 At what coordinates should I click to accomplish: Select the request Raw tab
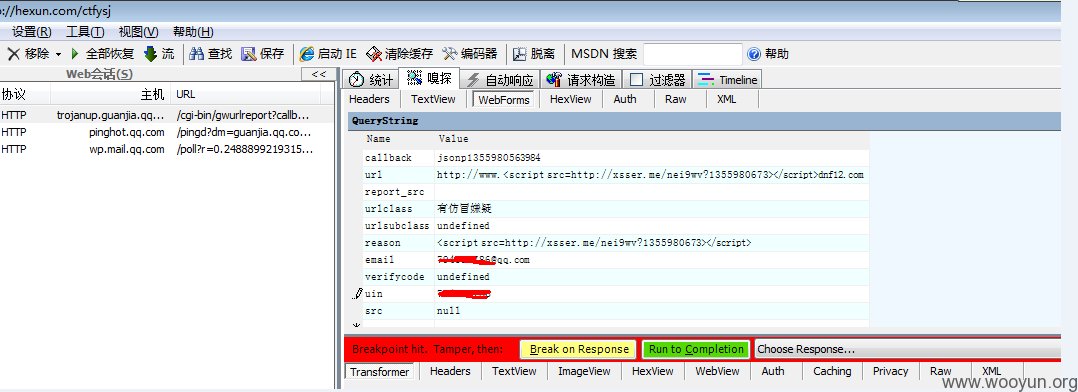676,99
